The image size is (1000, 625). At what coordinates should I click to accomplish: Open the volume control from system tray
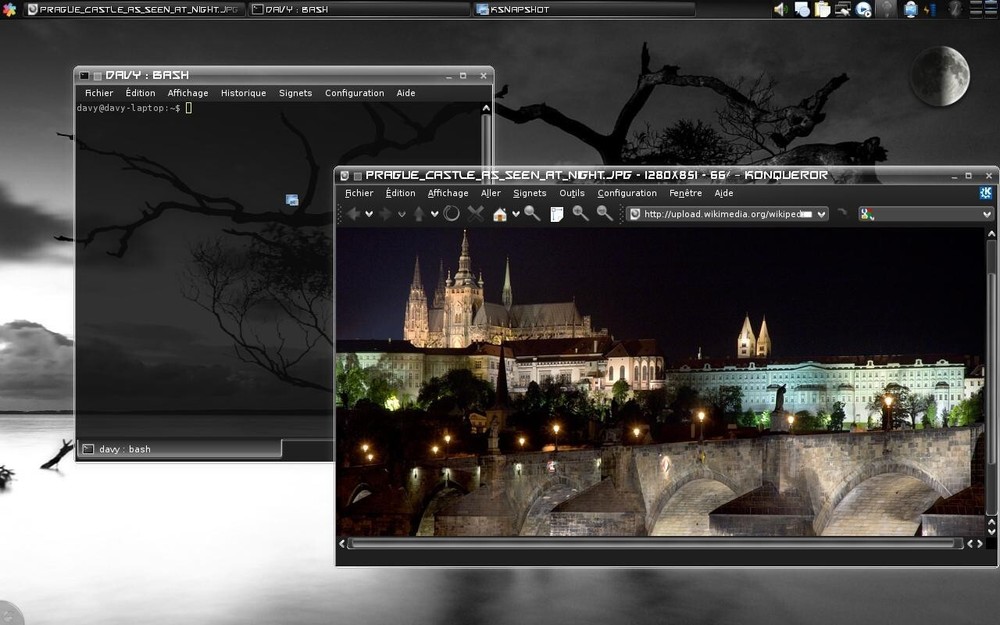779,10
